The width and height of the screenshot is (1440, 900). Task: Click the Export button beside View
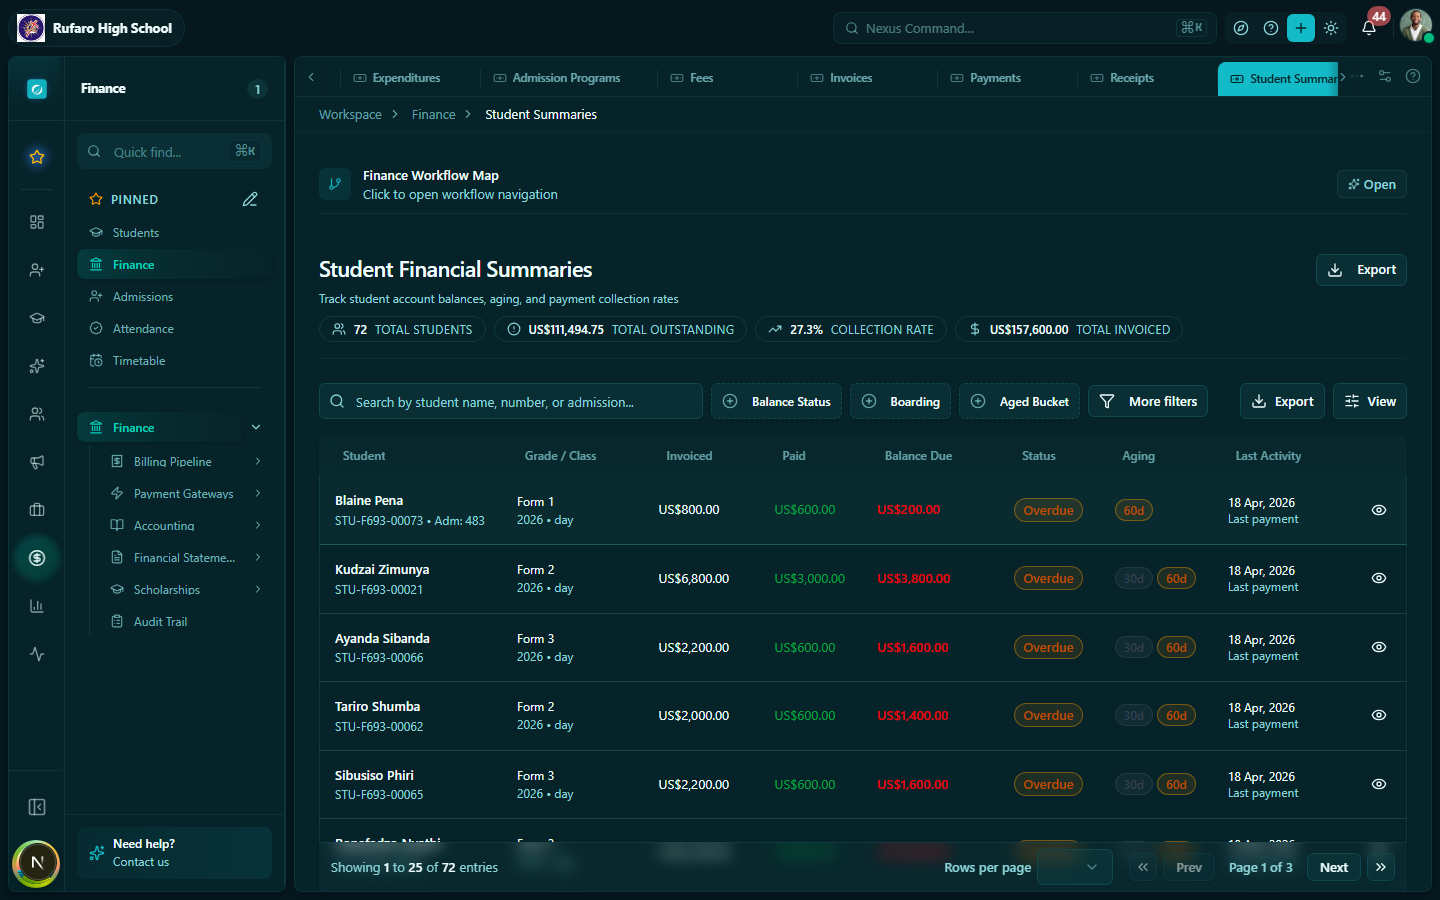pos(1282,401)
